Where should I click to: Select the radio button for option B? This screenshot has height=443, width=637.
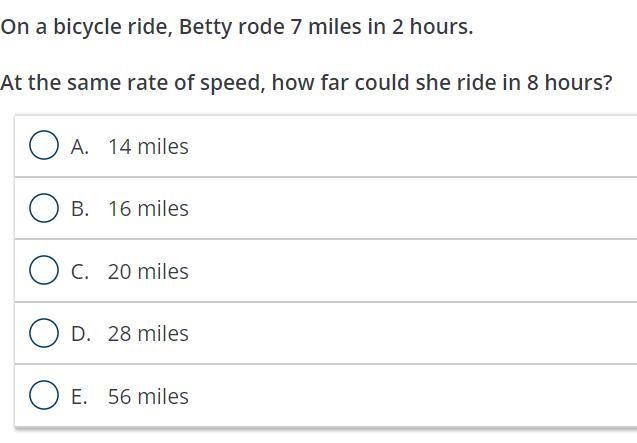pyautogui.click(x=44, y=208)
